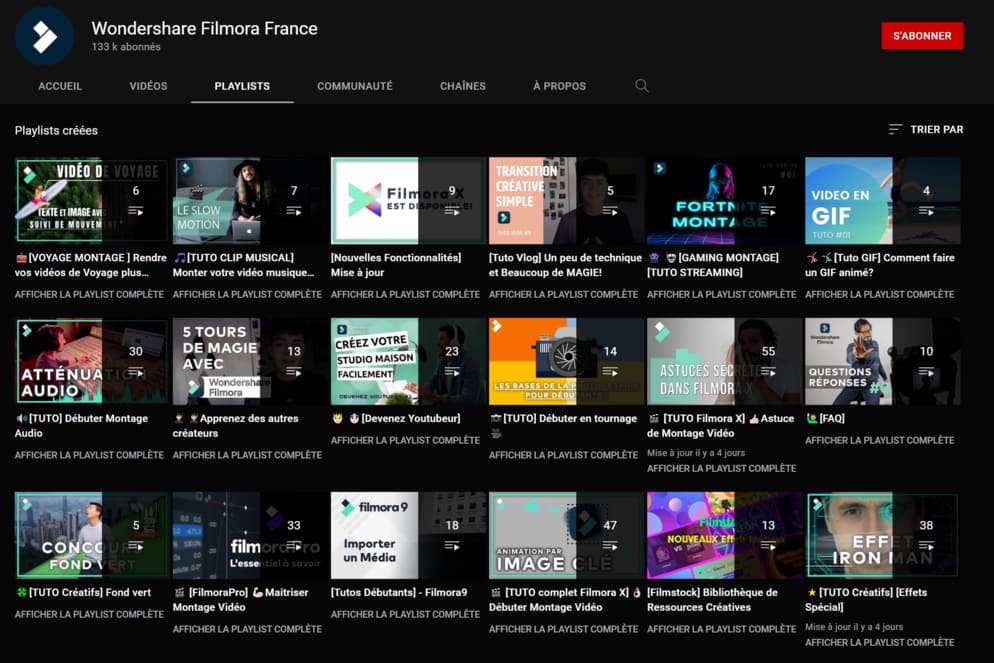This screenshot has height=663, width=994.
Task: Click the playlist icon on the Astuces Secrètes thumbnail
Action: pyautogui.click(x=768, y=372)
